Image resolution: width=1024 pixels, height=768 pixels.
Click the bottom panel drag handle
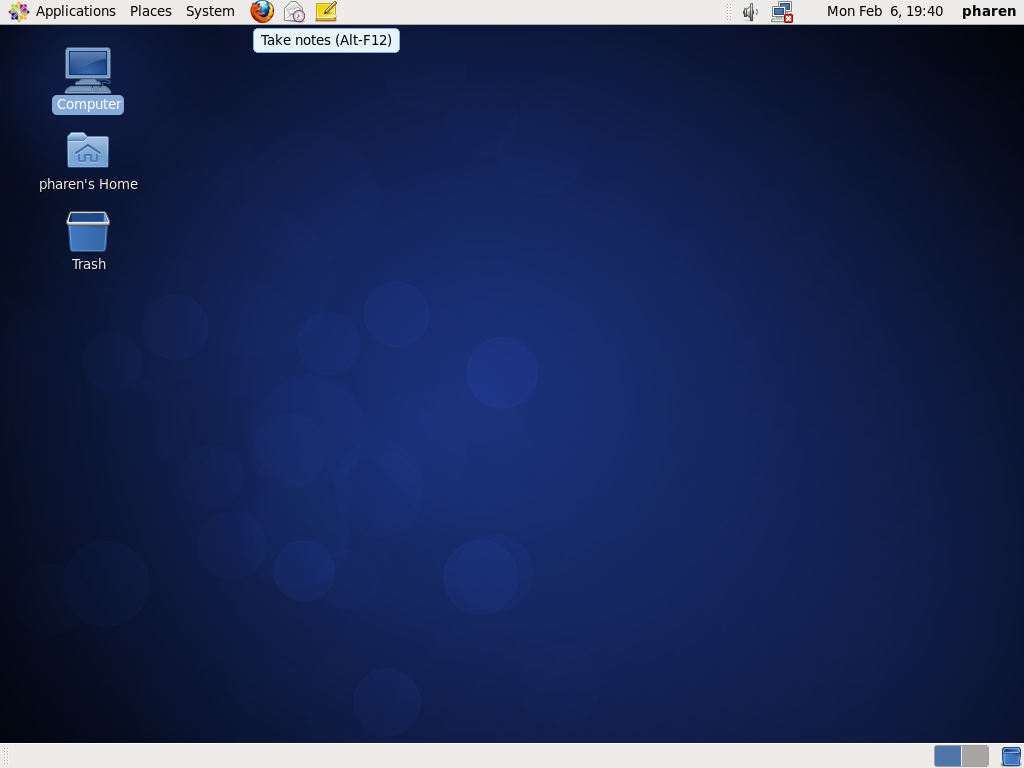pyautogui.click(x=4, y=756)
